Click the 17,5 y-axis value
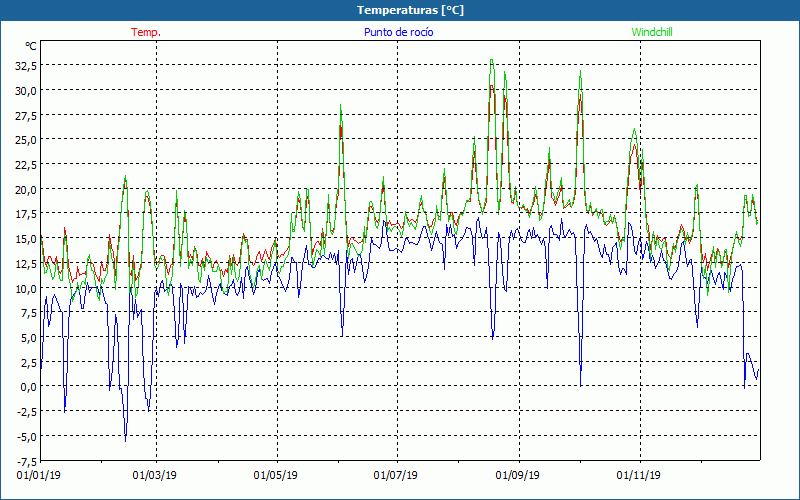Screen dimensions: 800x500 [26, 214]
